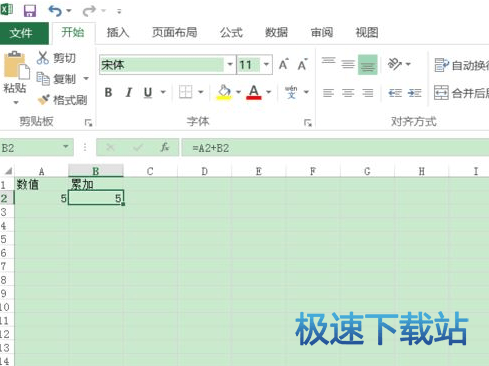Image resolution: width=489 pixels, height=366 pixels.
Task: Open the font name dropdown arrow
Action: (230, 64)
